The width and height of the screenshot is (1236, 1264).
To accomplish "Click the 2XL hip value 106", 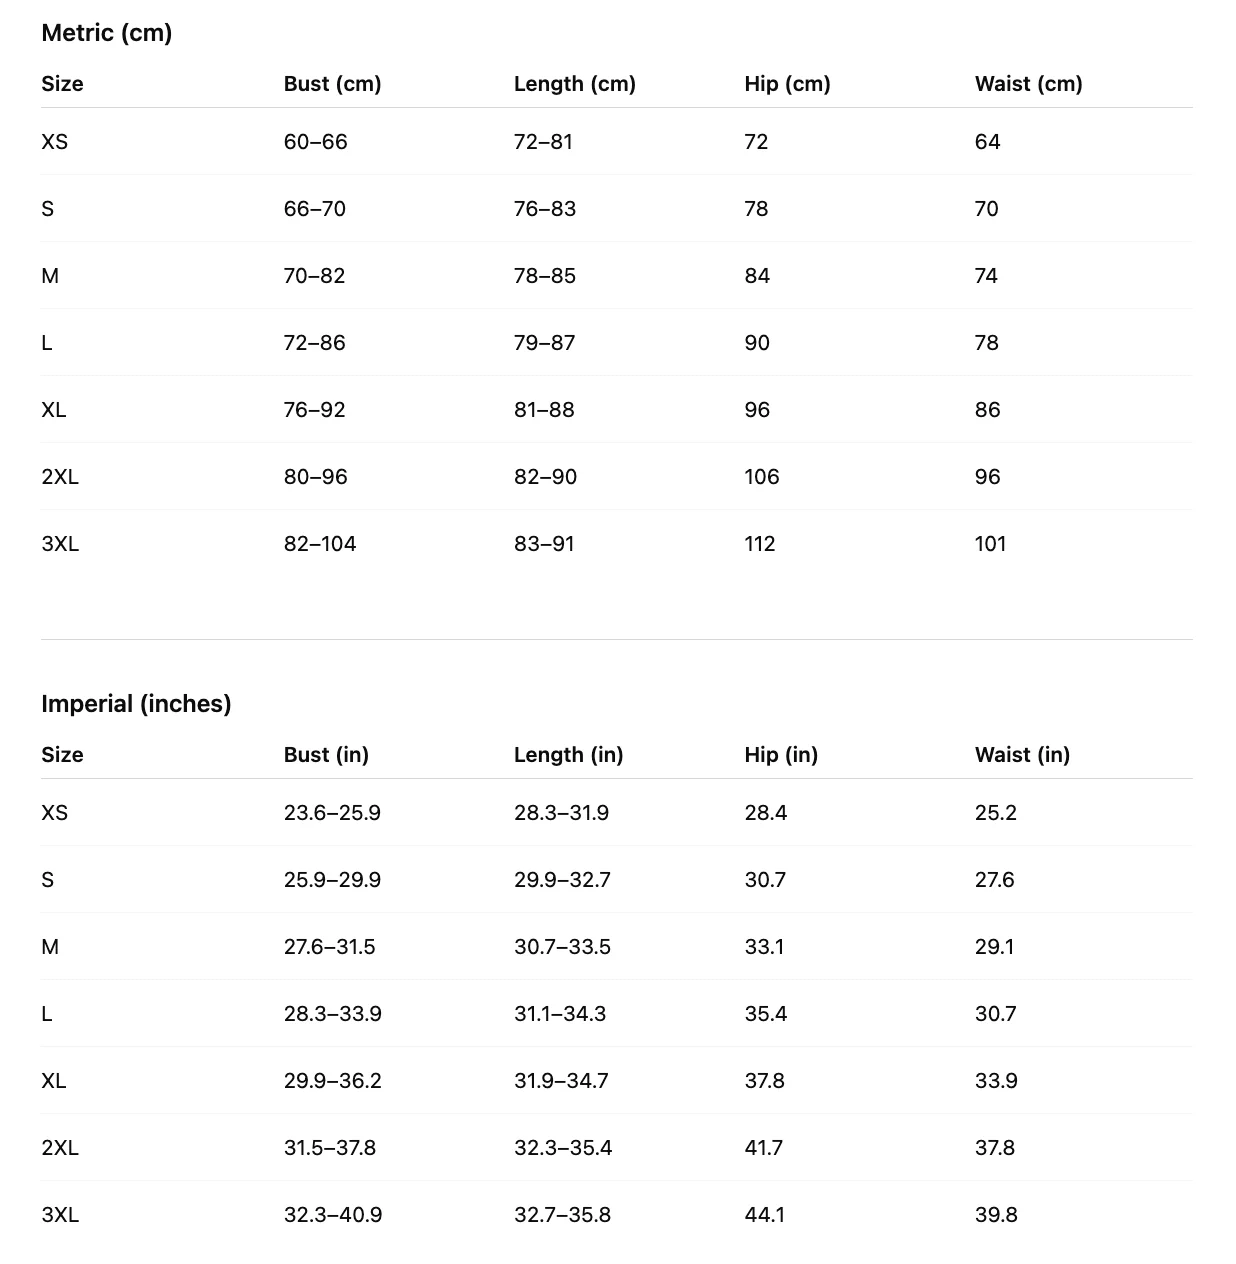I will pos(762,477).
